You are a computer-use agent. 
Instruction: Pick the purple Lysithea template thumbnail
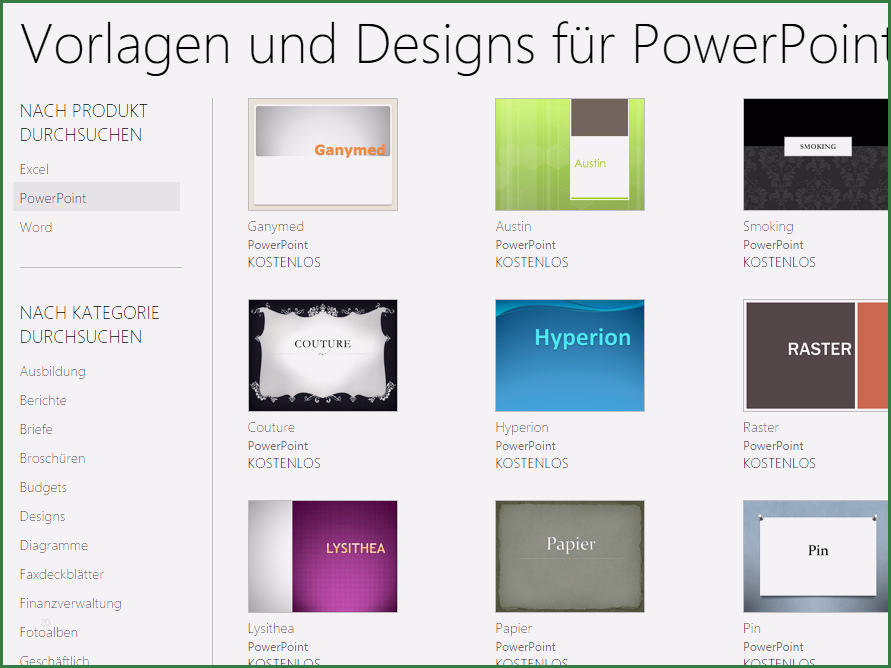pos(322,556)
